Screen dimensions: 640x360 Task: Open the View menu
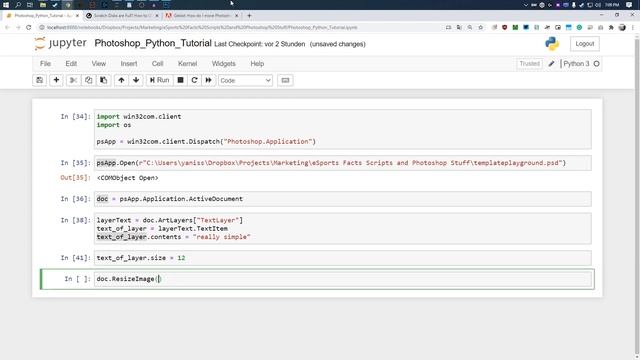pos(98,64)
